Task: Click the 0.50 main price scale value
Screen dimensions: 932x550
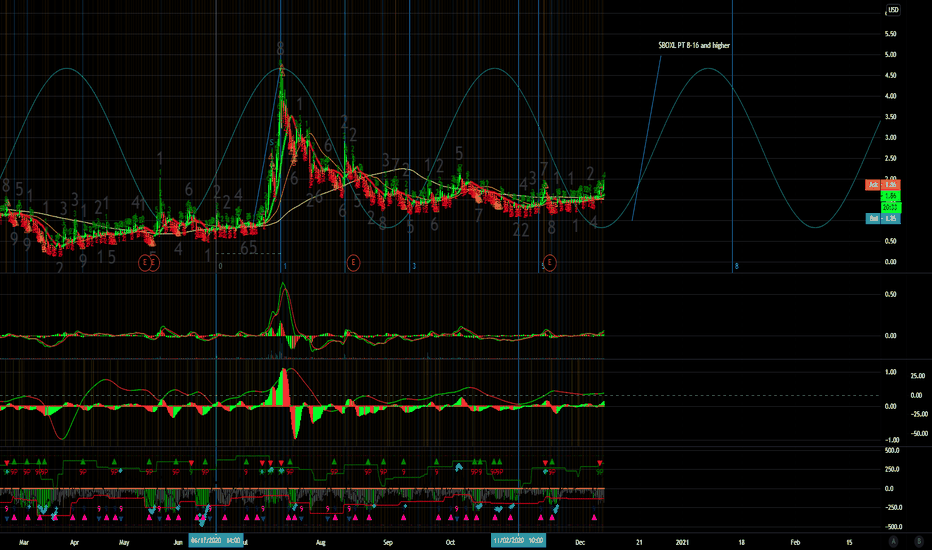Action: [x=890, y=241]
